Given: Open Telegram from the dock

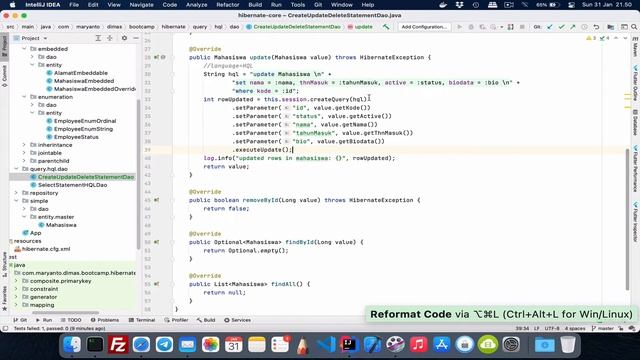Looking at the screenshot, I should click(164, 345).
